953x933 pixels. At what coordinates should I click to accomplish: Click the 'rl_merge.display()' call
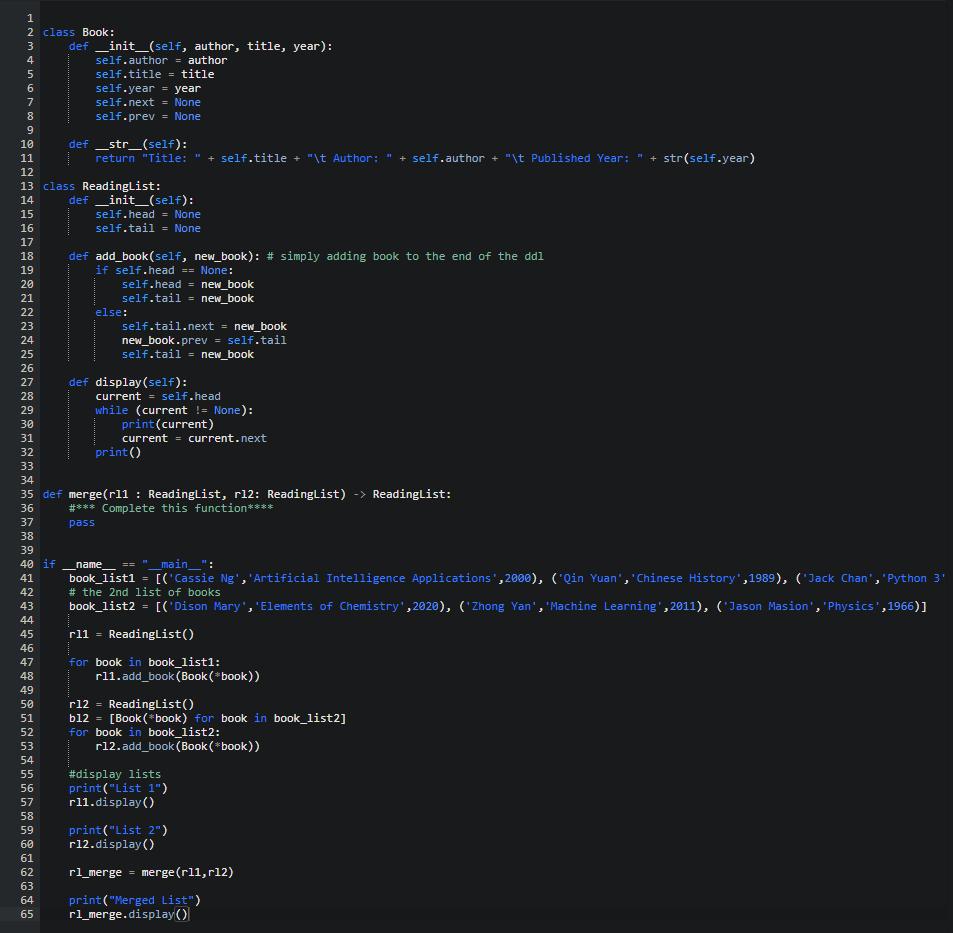point(128,913)
